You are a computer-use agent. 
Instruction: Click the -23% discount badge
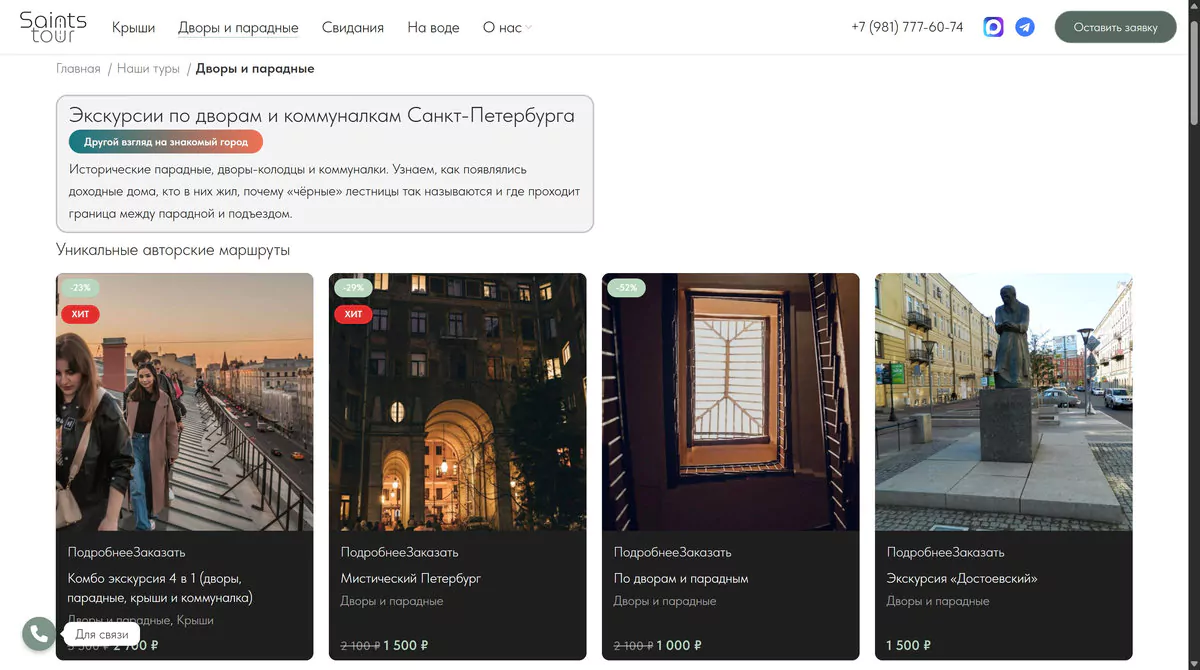(x=80, y=288)
